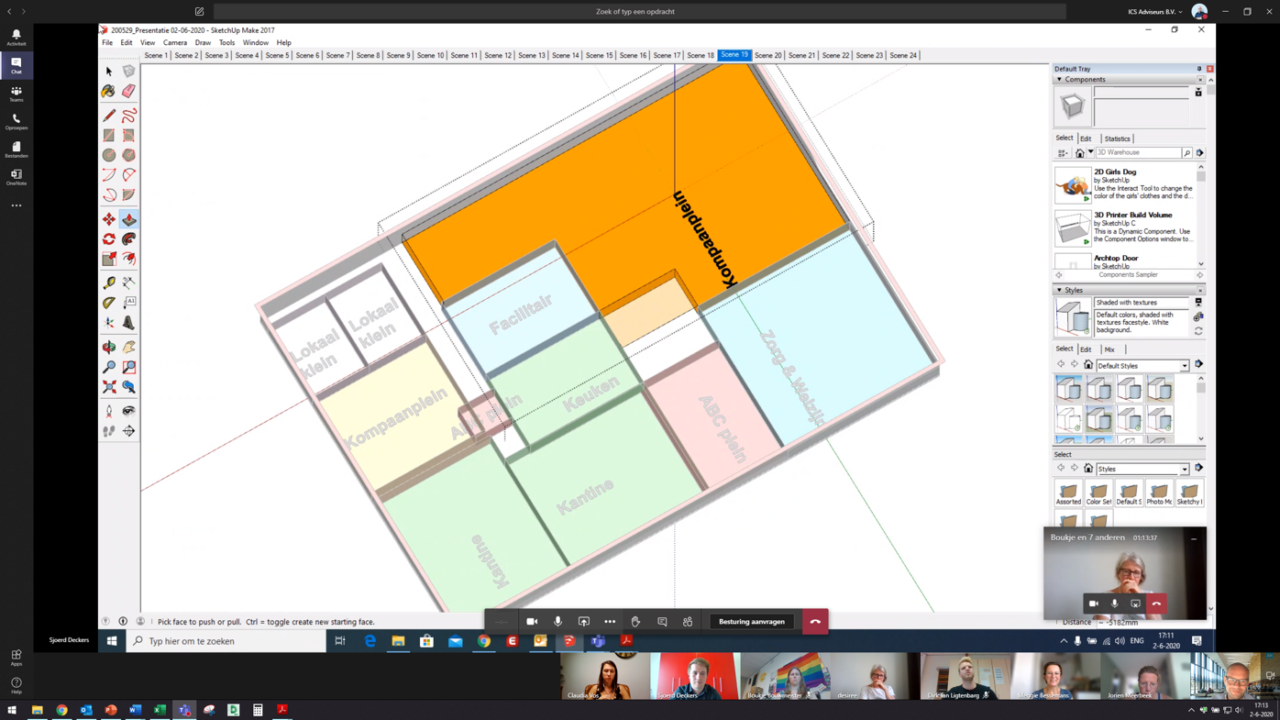The height and width of the screenshot is (720, 1280).
Task: Hang up the Teams call
Action: point(815,621)
